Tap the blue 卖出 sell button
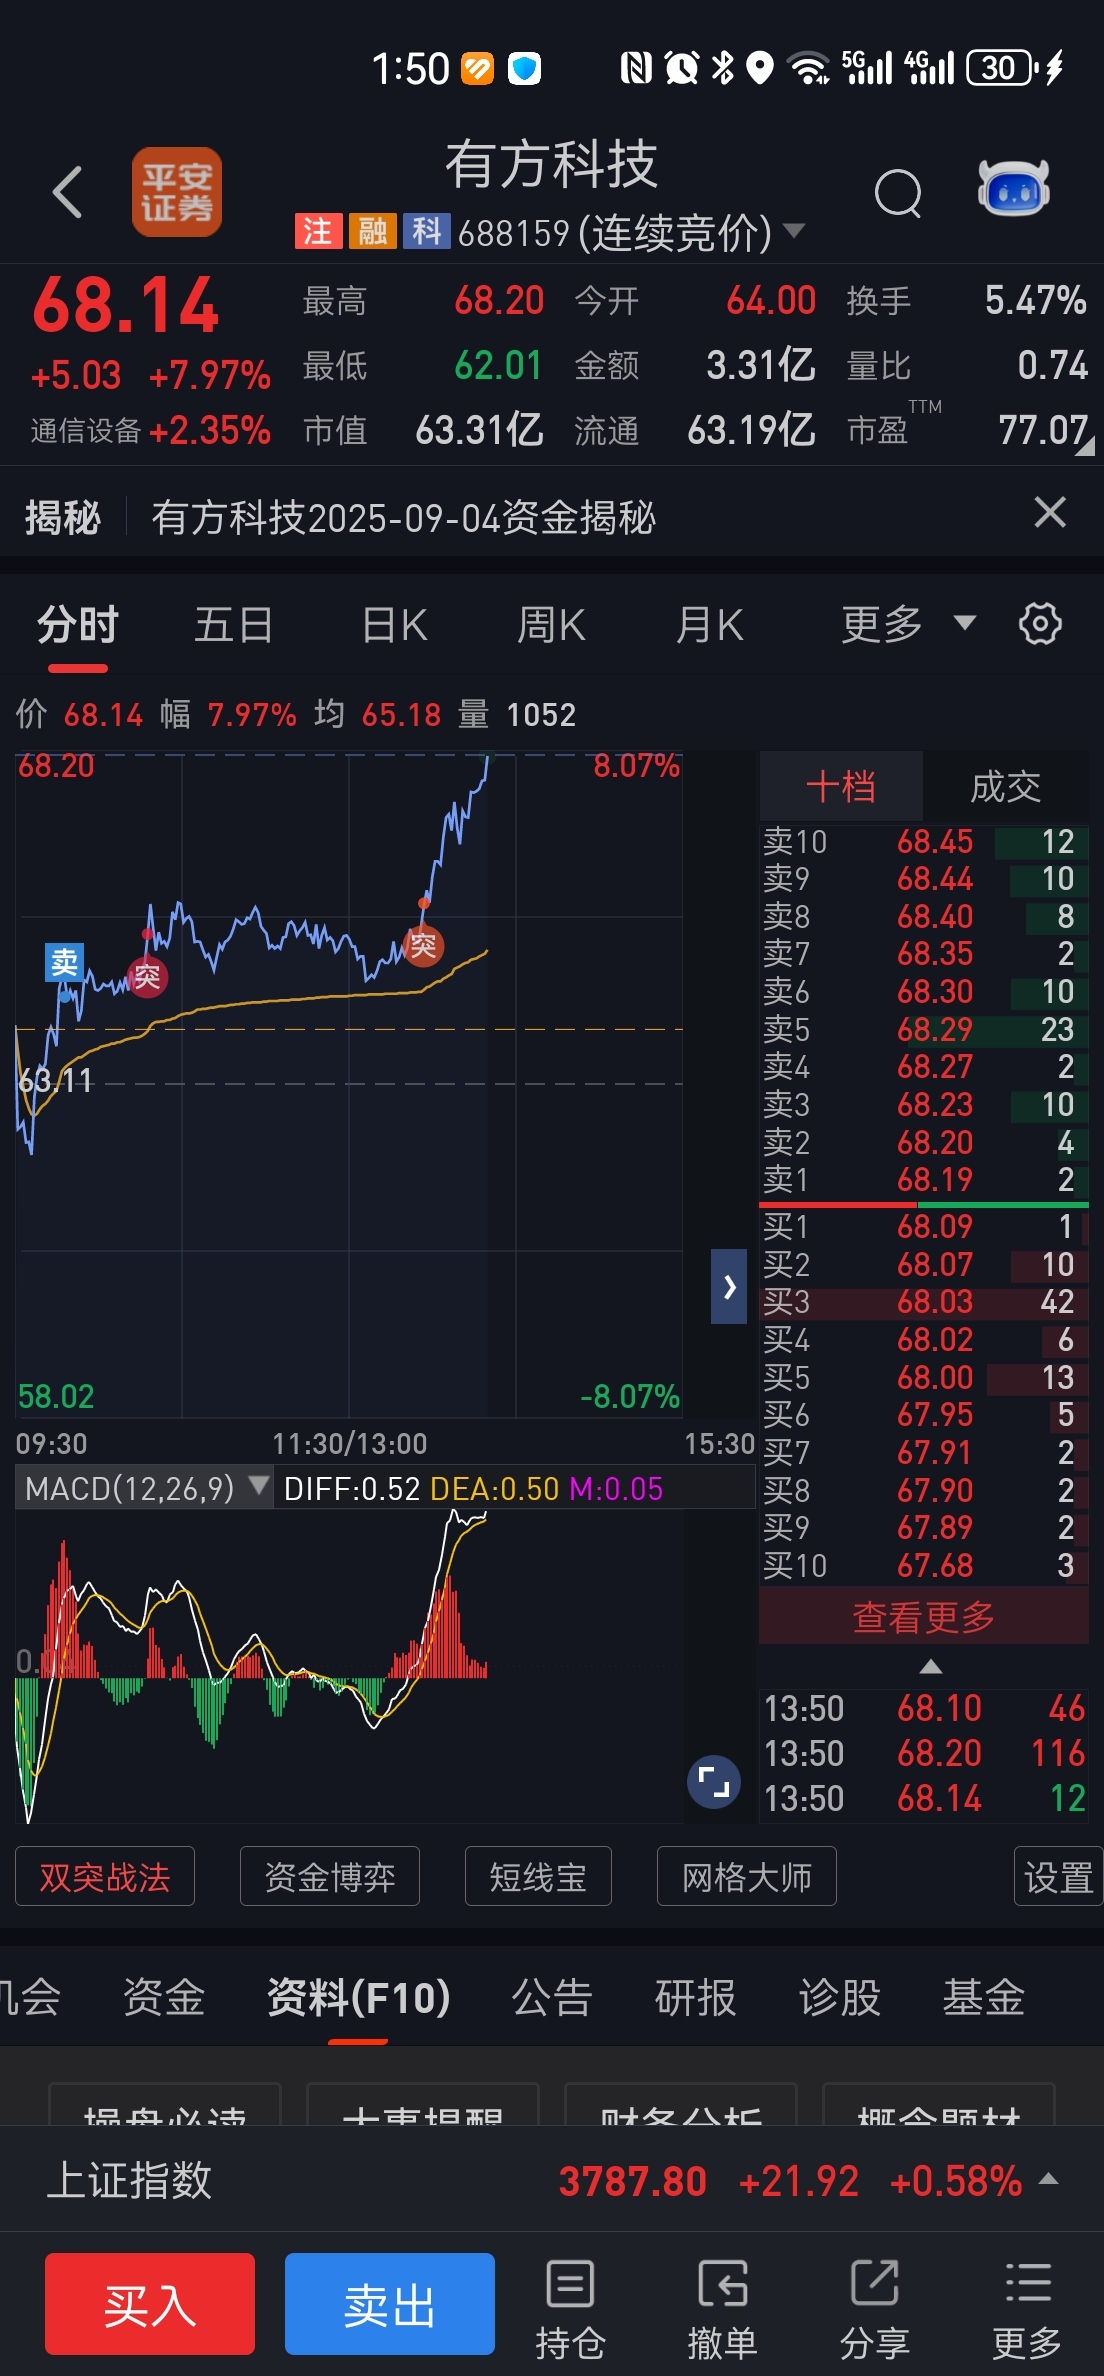Image resolution: width=1104 pixels, height=2376 pixels. tap(390, 2304)
